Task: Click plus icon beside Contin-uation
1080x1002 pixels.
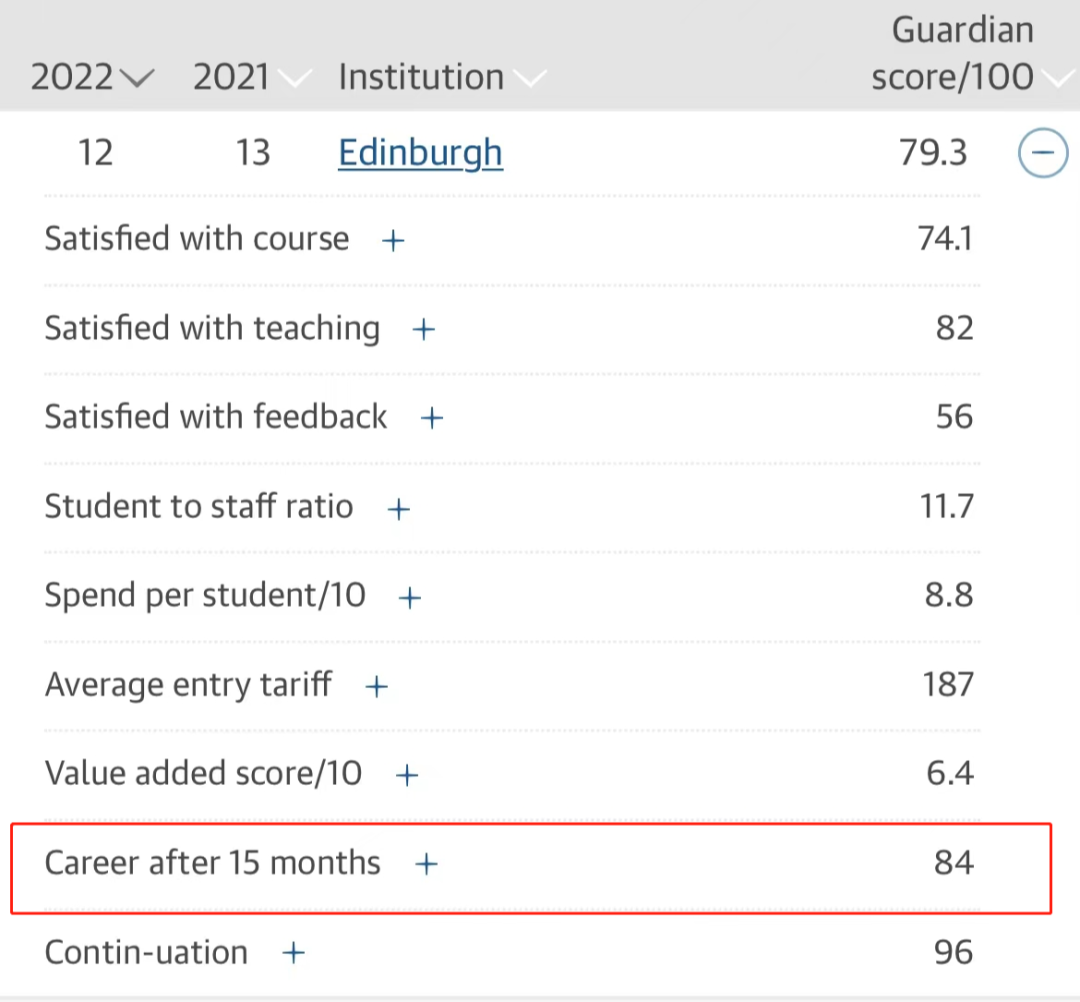Action: [x=293, y=954]
